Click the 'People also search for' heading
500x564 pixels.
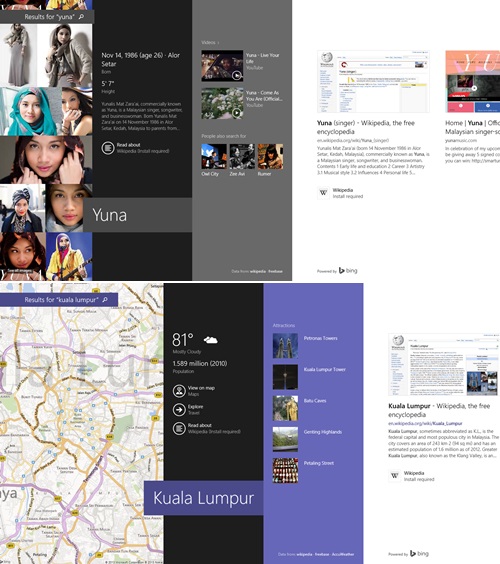tap(224, 136)
